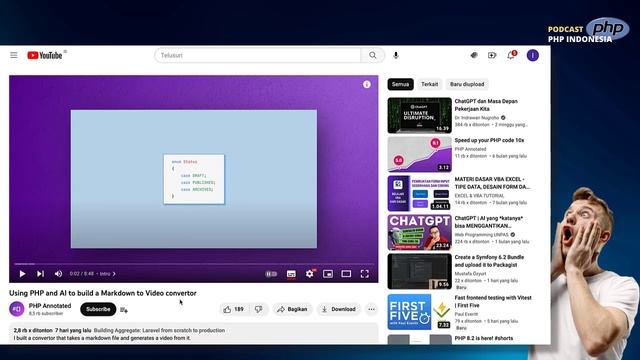Toggle theater mode
Screen dimensions: 640x360
pyautogui.click(x=346, y=273)
